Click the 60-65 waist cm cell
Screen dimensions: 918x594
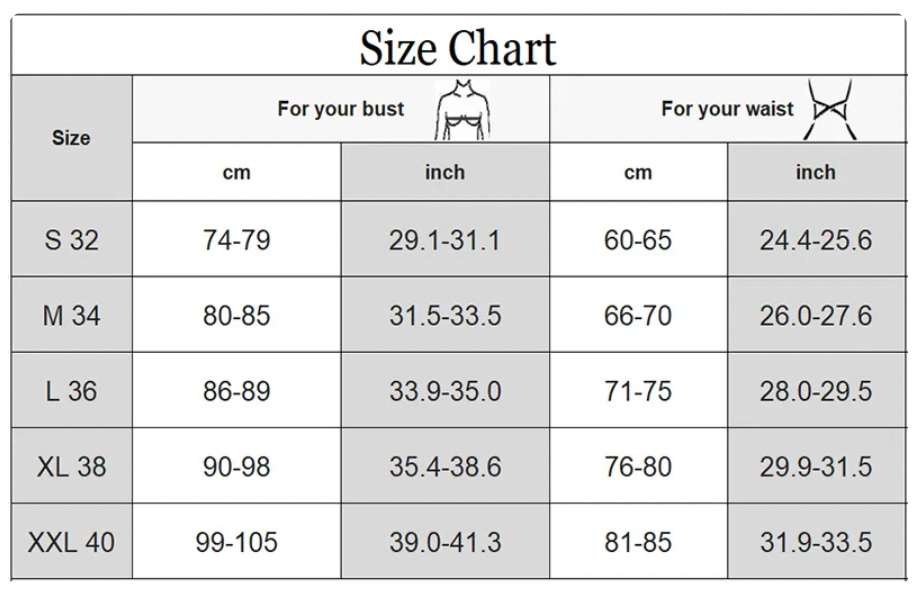[x=638, y=239]
